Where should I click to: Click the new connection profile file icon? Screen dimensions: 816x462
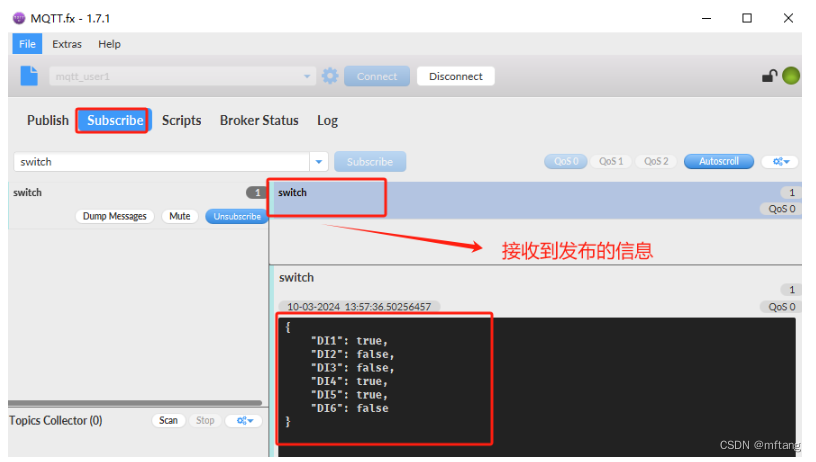click(29, 76)
